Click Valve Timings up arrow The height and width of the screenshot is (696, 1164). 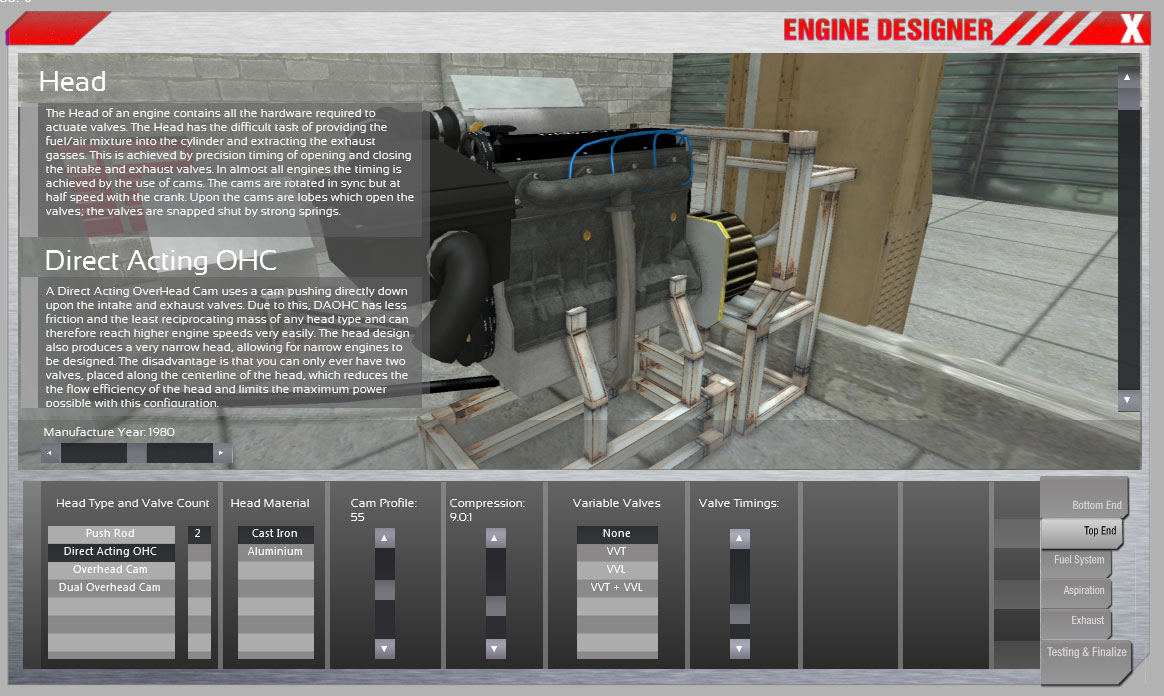tap(739, 539)
